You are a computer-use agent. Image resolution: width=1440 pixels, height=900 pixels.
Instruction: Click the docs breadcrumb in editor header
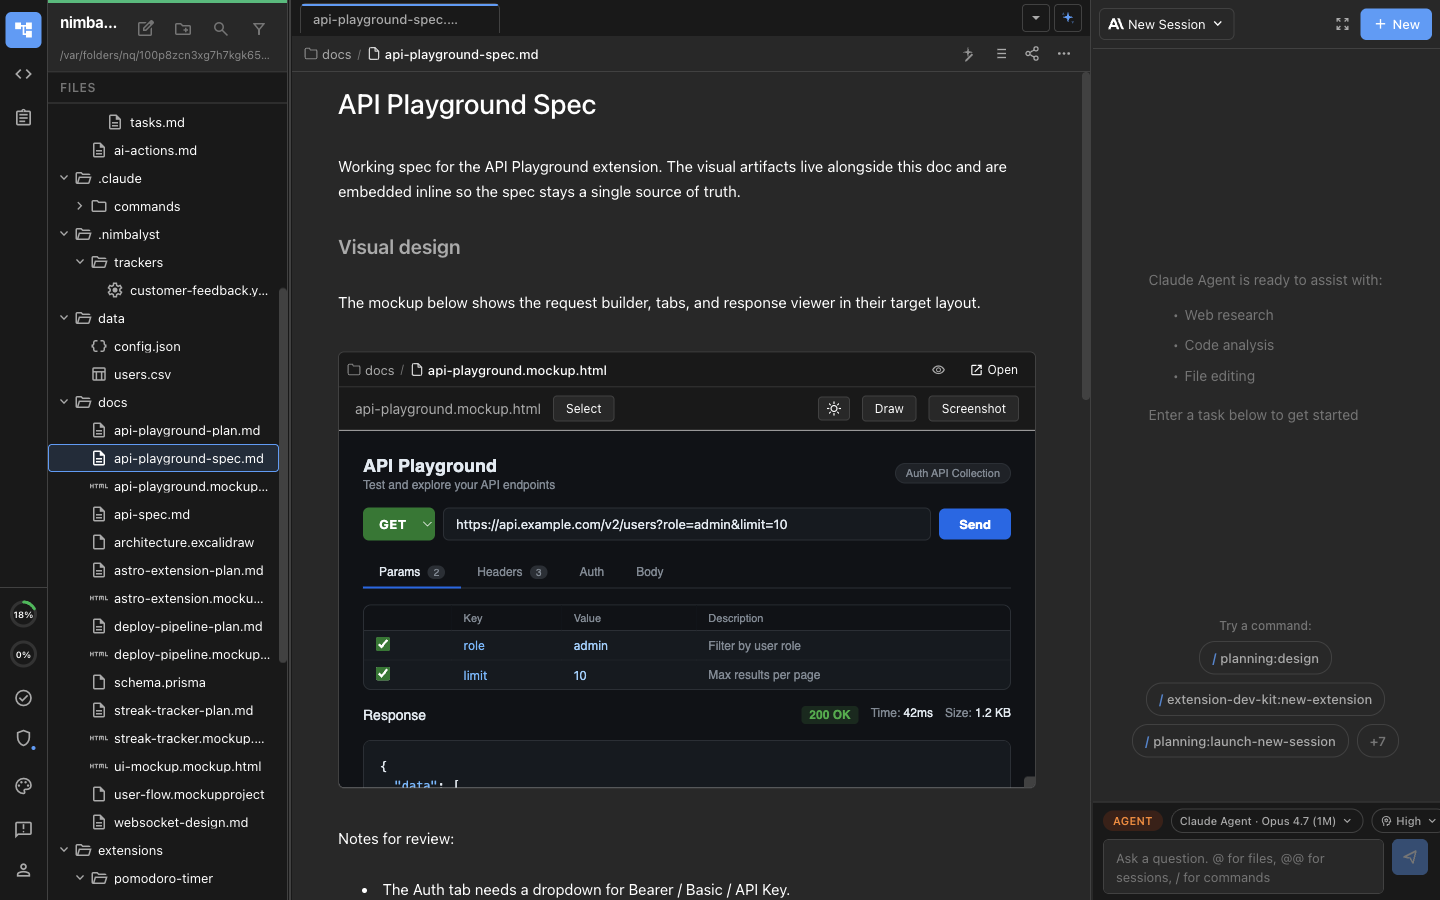[x=328, y=54]
